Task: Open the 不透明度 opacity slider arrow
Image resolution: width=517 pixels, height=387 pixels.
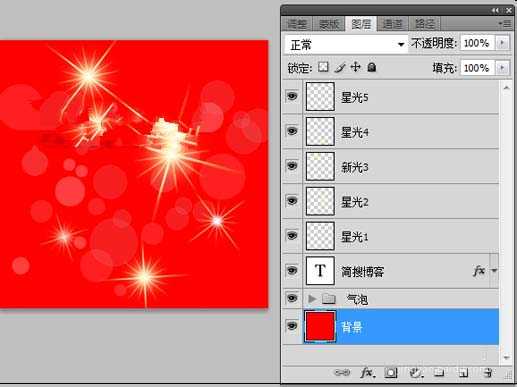Action: tap(502, 43)
